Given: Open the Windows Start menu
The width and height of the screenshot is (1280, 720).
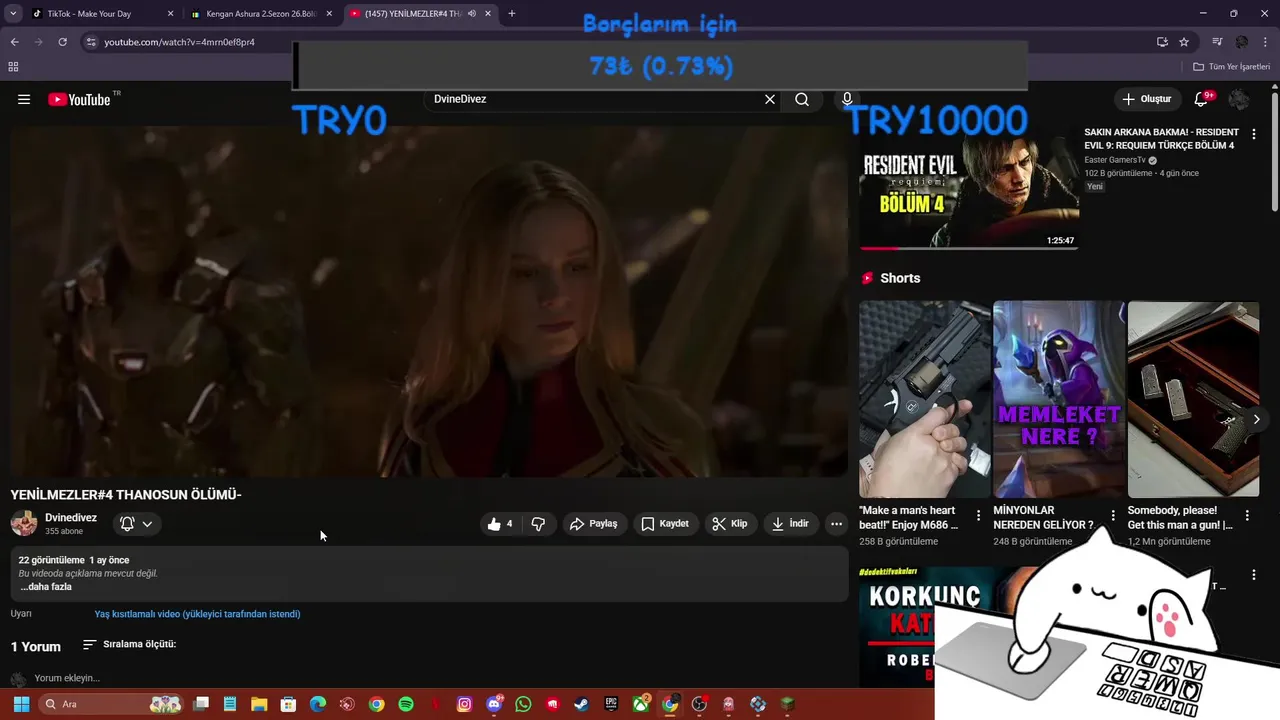Looking at the screenshot, I should pyautogui.click(x=21, y=704).
